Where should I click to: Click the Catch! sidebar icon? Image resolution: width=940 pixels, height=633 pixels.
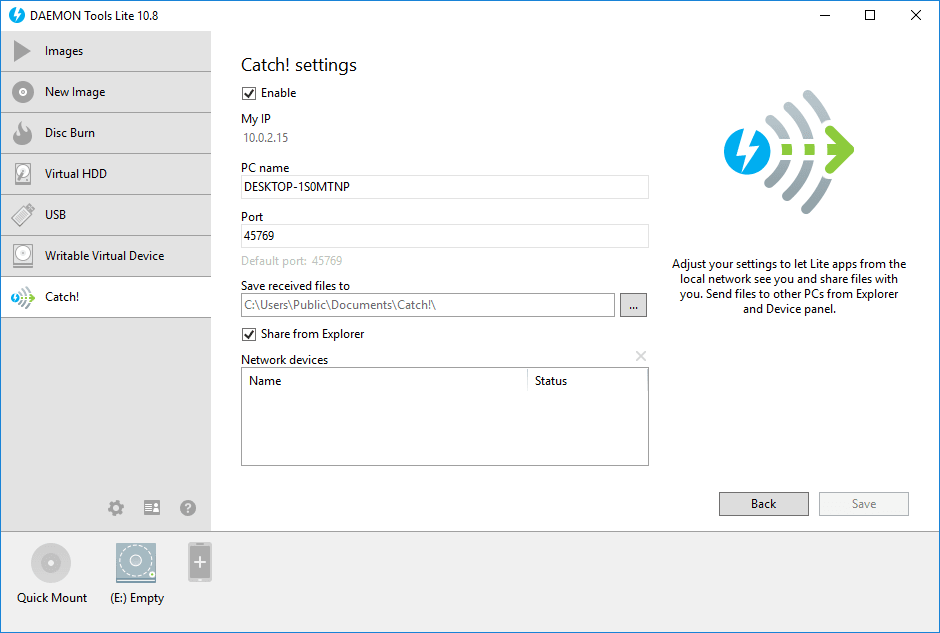[23, 297]
